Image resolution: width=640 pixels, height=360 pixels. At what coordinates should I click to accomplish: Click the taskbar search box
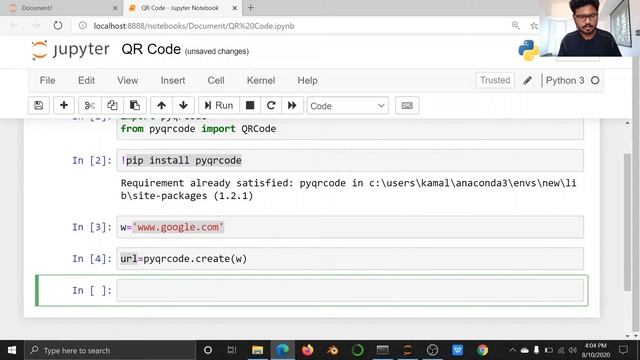110,350
